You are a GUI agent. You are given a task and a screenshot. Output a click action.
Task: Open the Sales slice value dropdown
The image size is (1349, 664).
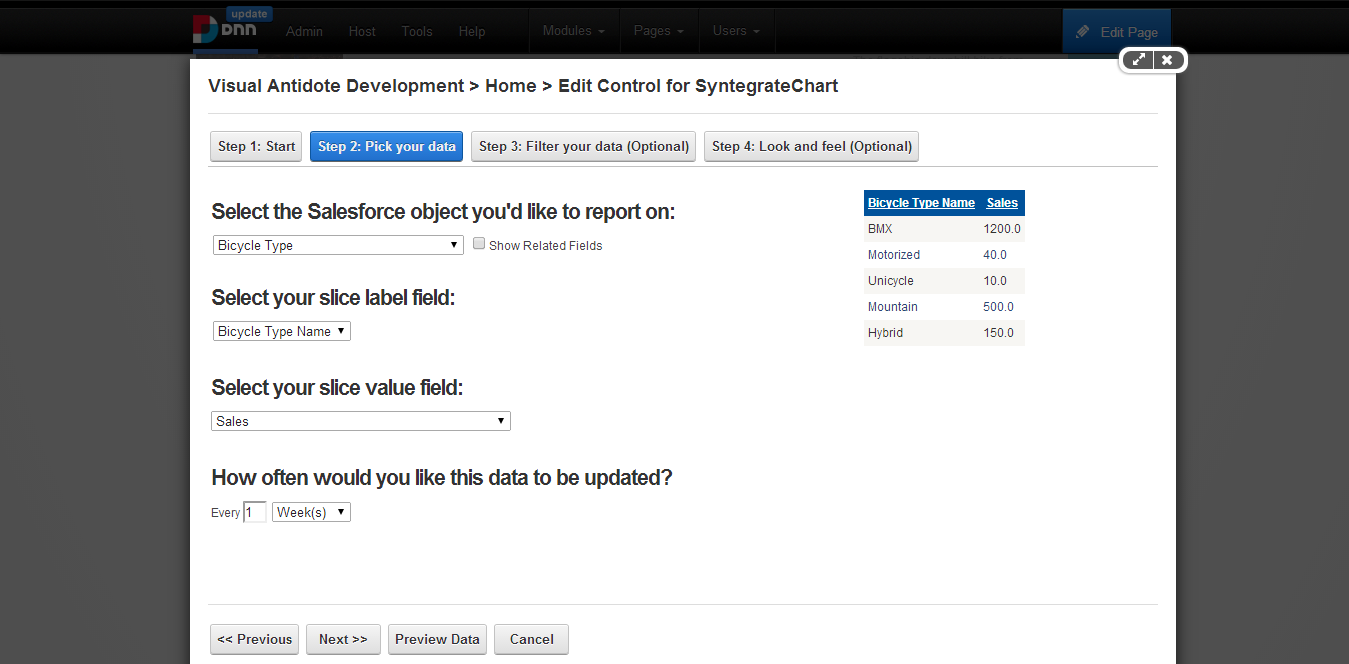click(361, 421)
